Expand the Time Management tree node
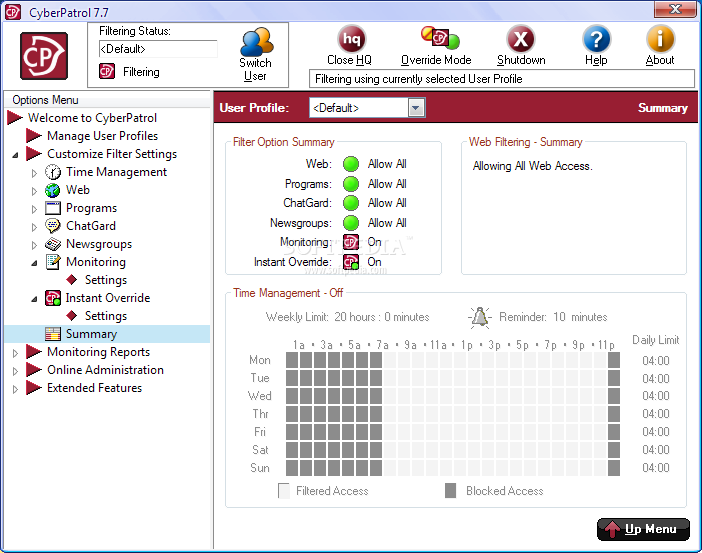 (x=34, y=173)
